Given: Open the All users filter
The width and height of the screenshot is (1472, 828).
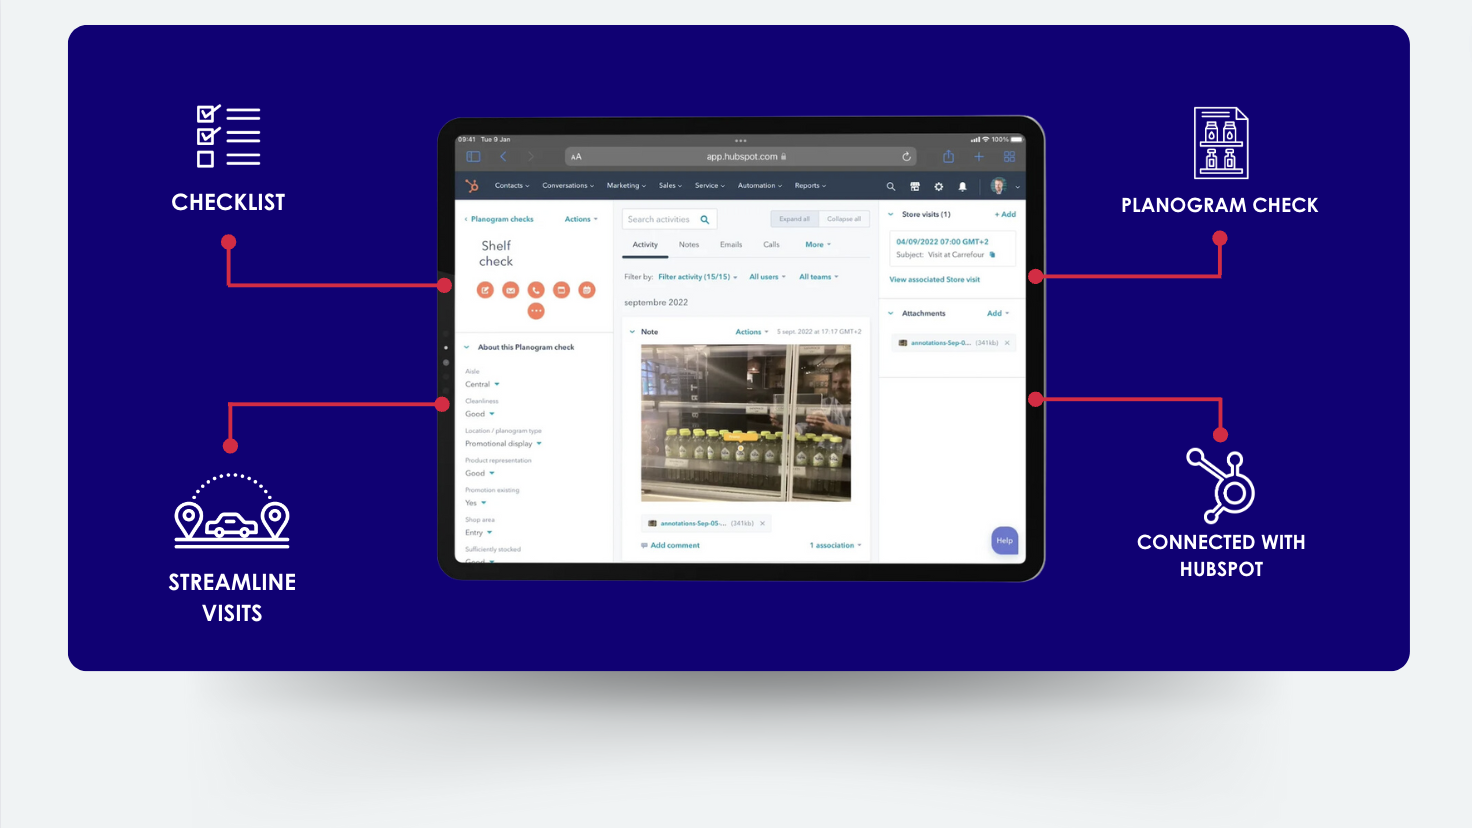Looking at the screenshot, I should click(x=767, y=277).
